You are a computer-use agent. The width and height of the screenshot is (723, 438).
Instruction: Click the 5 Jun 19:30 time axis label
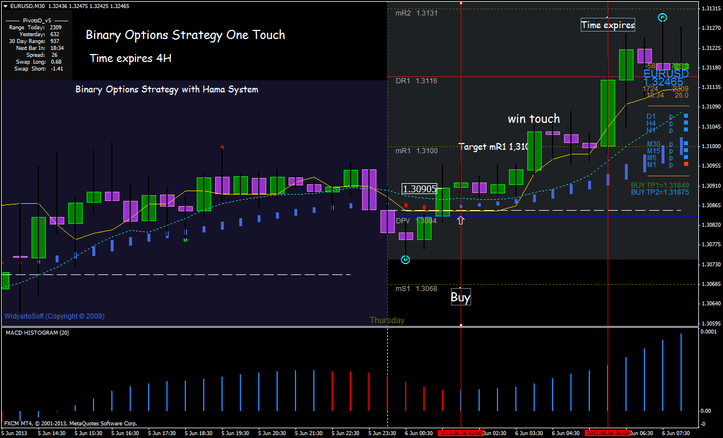click(x=235, y=433)
